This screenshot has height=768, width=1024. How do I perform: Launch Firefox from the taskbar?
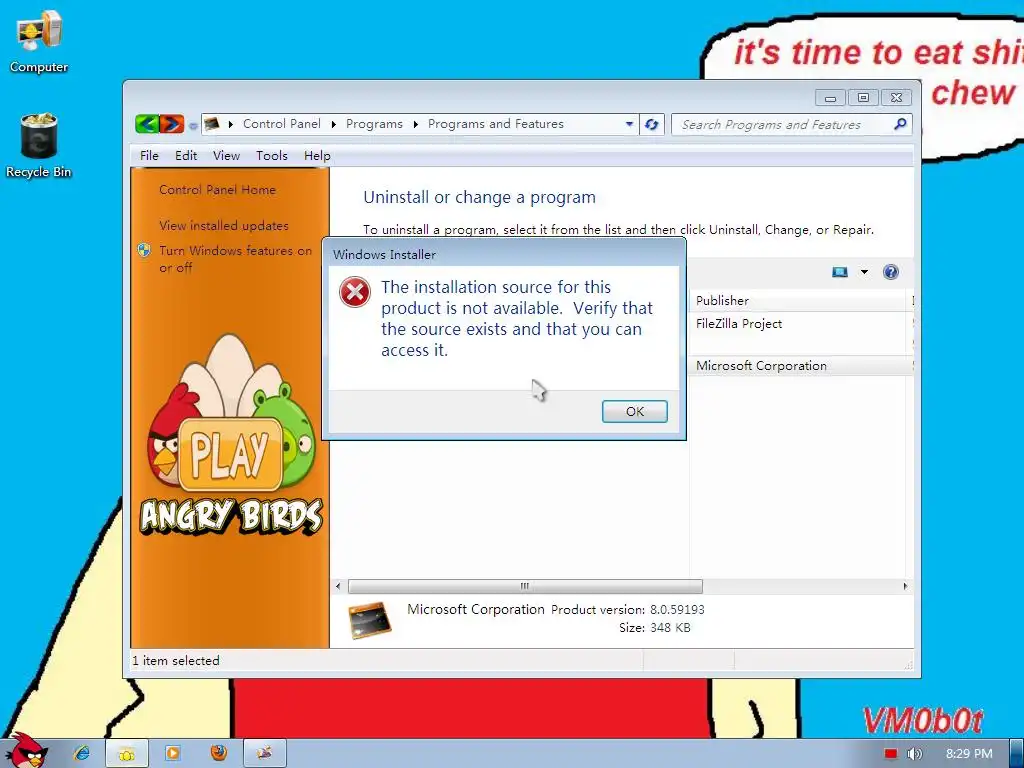(x=219, y=753)
